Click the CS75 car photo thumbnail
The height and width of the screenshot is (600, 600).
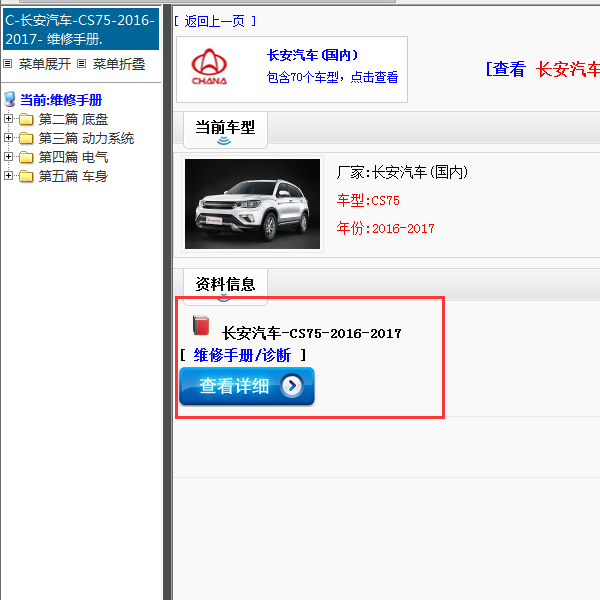(253, 204)
